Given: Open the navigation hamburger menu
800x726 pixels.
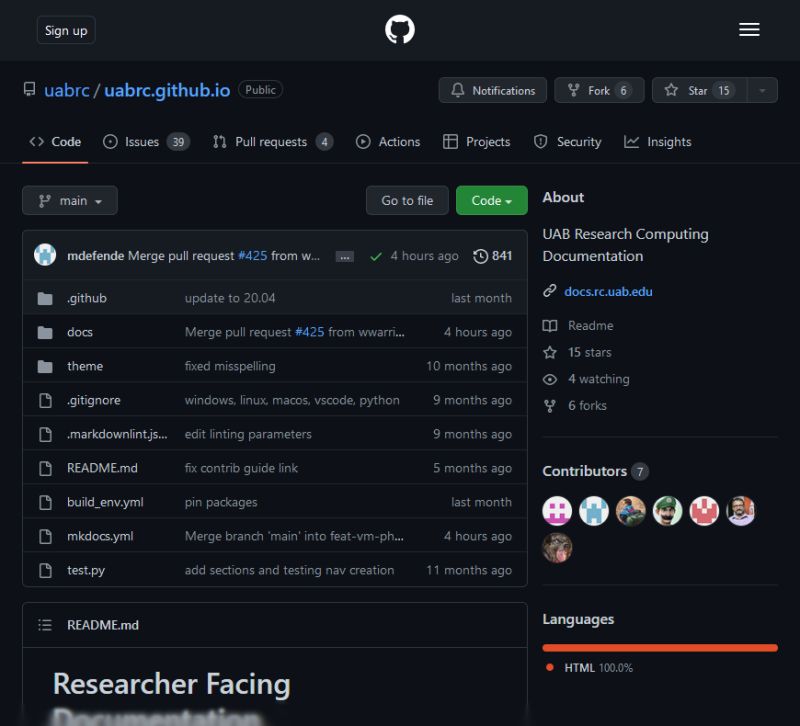Looking at the screenshot, I should (749, 29).
